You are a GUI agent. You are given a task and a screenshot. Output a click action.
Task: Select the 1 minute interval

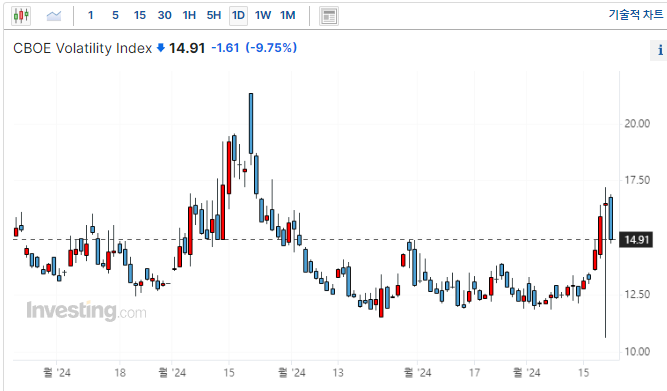pos(91,15)
